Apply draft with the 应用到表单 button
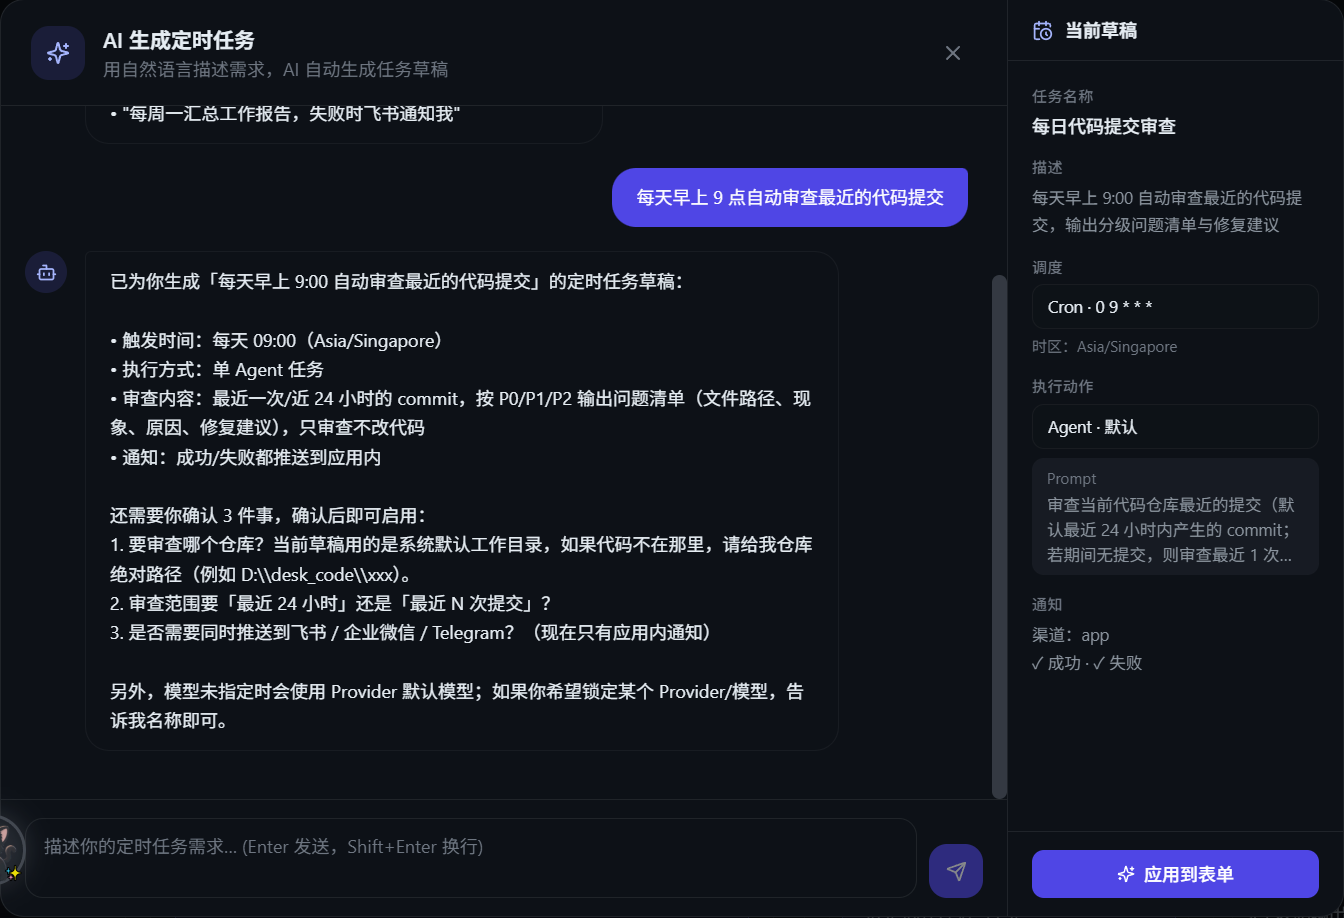Screen dimensions: 1344x918 pos(1175,874)
